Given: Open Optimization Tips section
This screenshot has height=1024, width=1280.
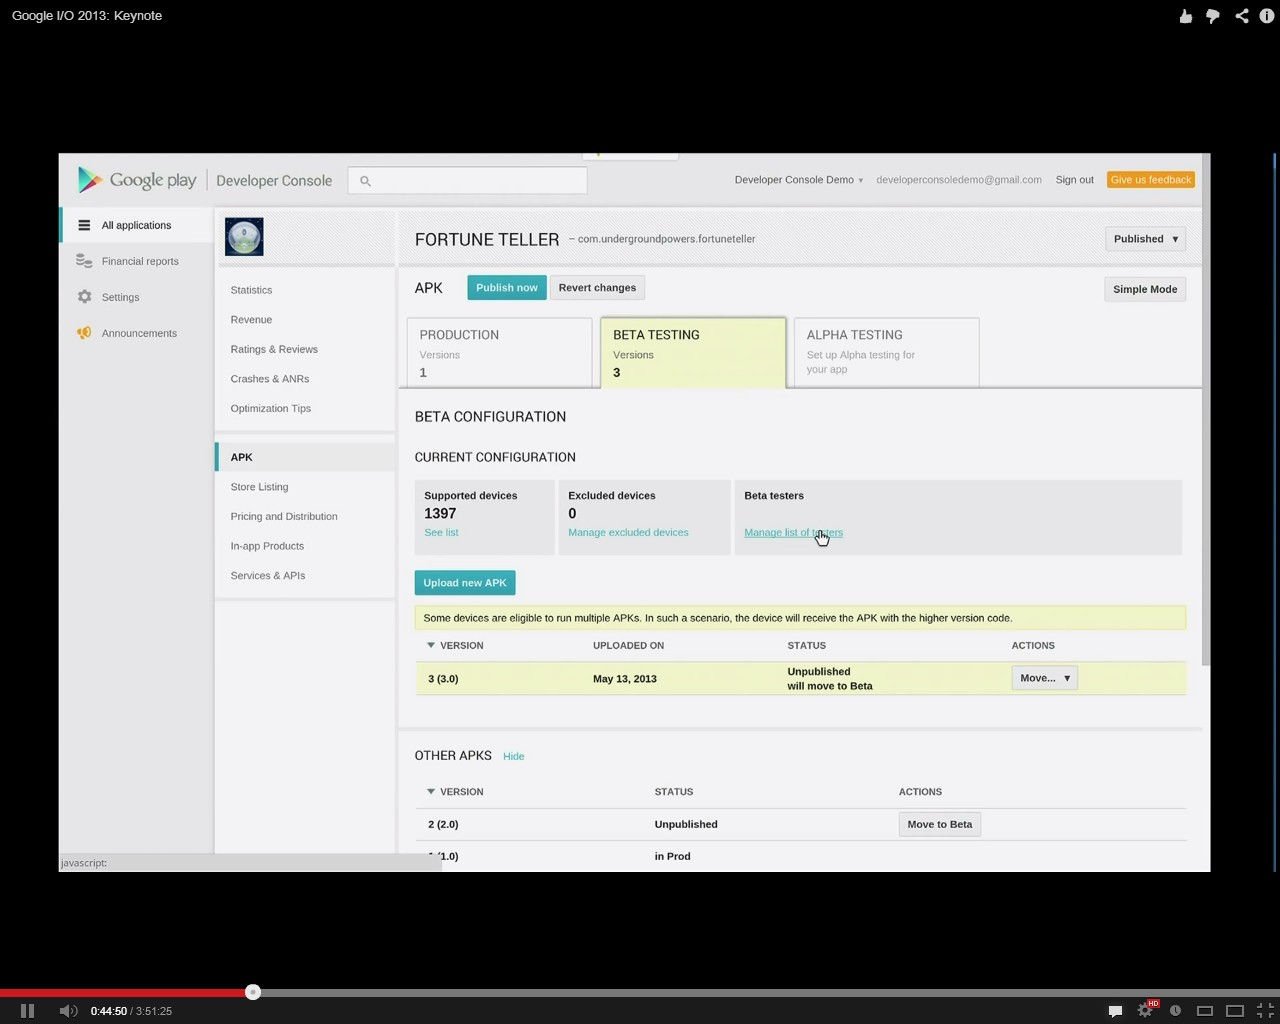Looking at the screenshot, I should (270, 408).
